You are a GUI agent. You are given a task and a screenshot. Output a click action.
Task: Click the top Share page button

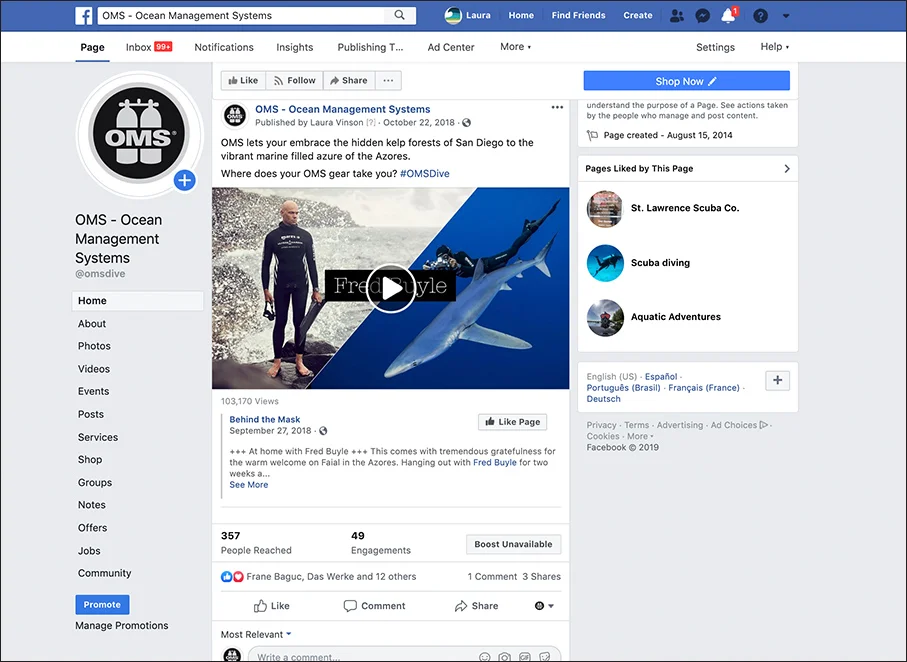point(349,80)
